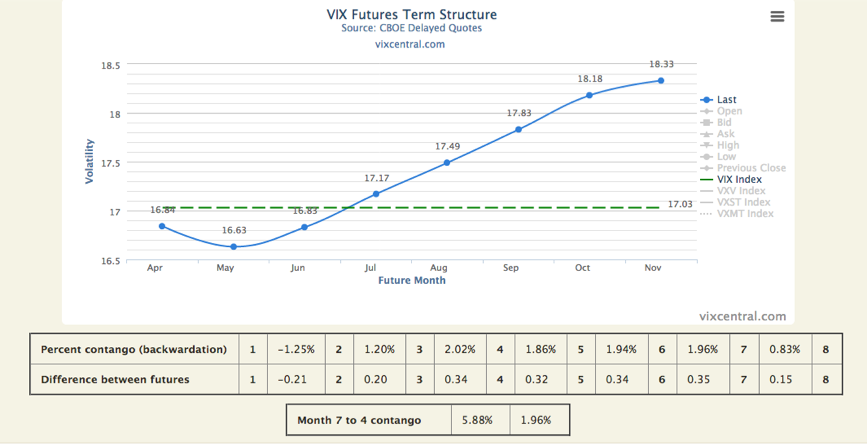The height and width of the screenshot is (446, 867).
Task: Select the November data point at 18.33
Action: tap(661, 80)
